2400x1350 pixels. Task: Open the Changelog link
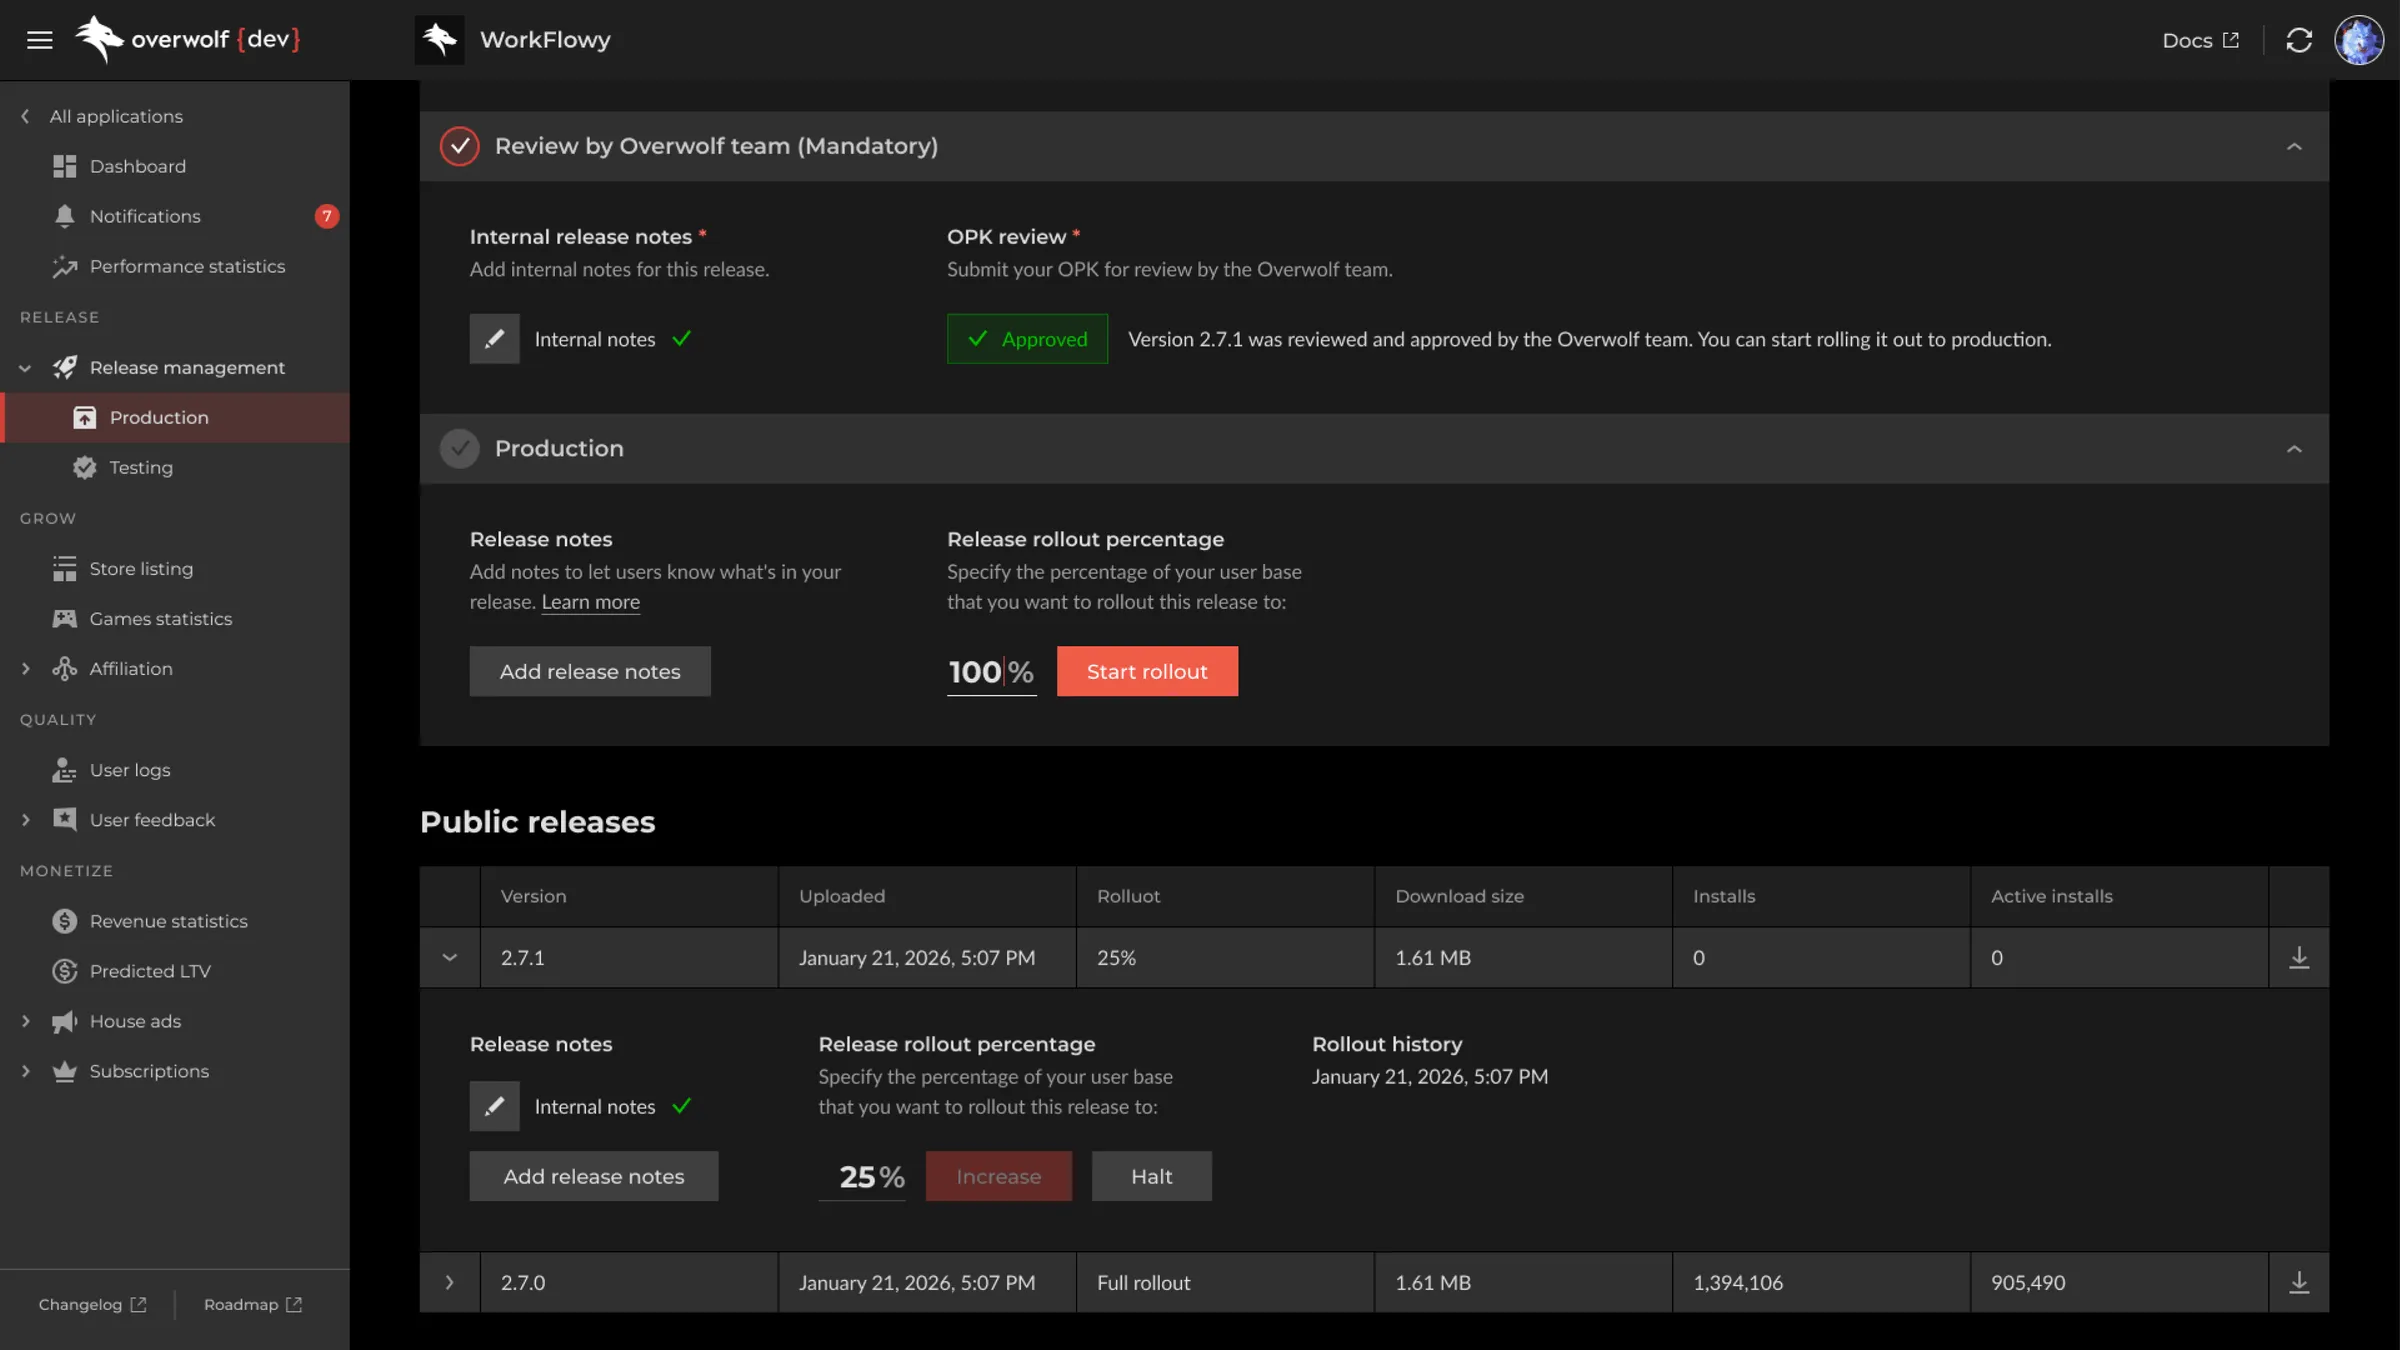(92, 1304)
